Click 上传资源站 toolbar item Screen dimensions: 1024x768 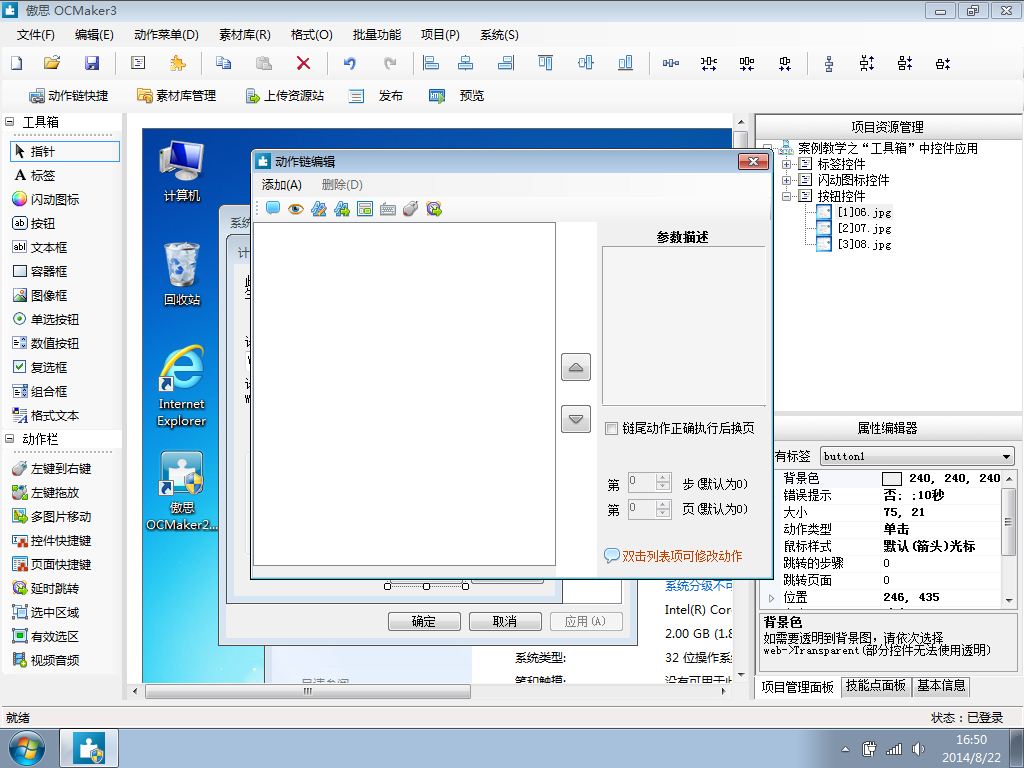284,95
